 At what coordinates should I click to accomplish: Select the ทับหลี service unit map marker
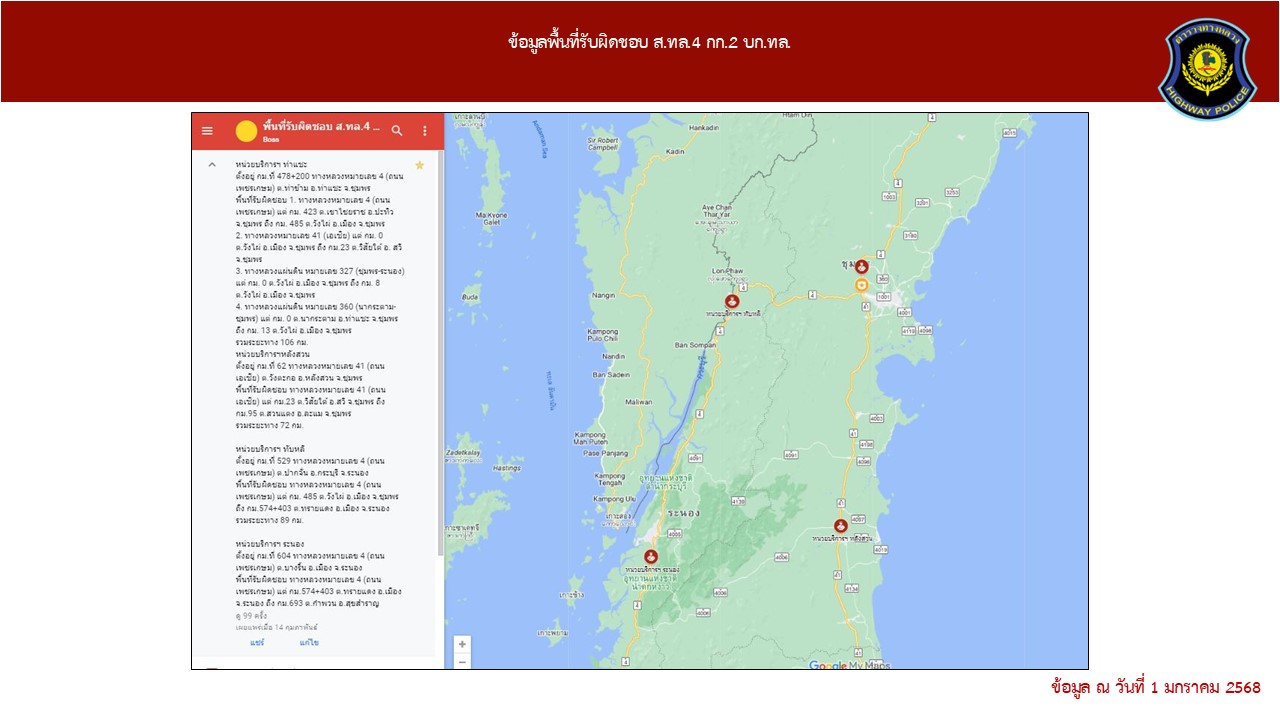point(732,301)
